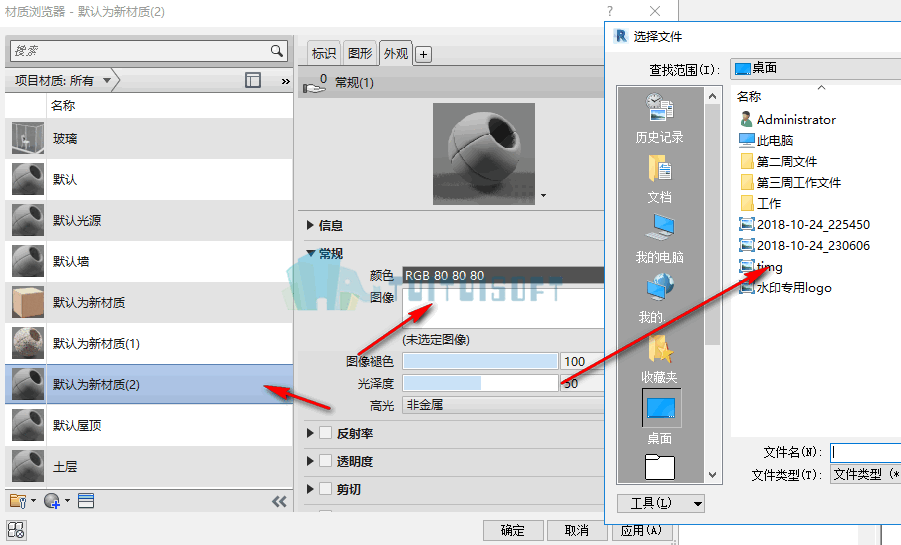Select the 2018-10-24_225450 file

tap(804, 224)
